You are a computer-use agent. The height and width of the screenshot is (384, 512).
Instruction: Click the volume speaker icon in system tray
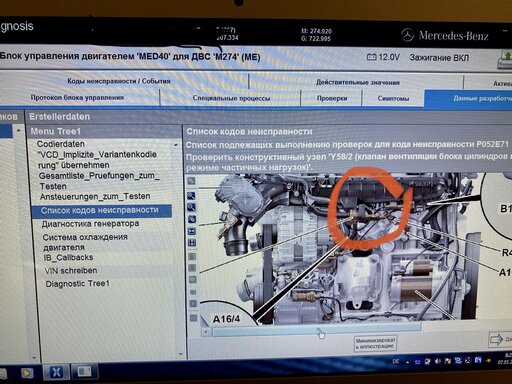438,361
